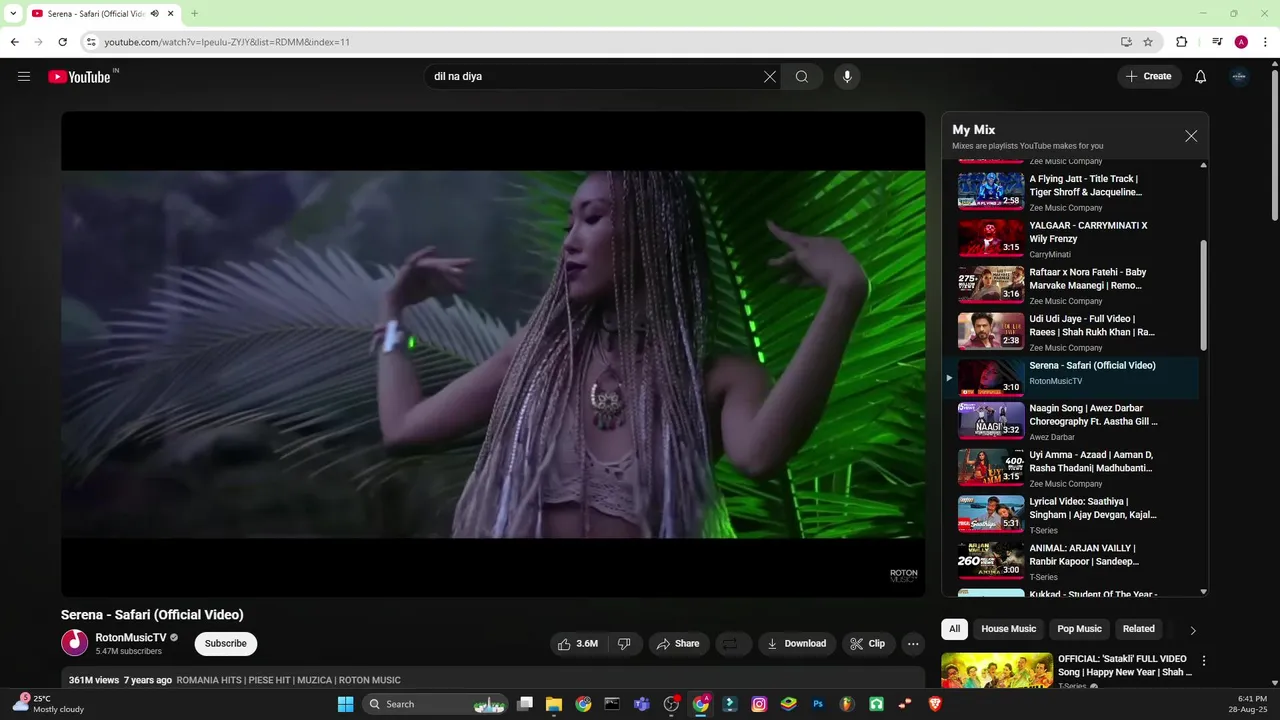Select the All filter chip
This screenshot has width=1280, height=720.
pos(955,629)
